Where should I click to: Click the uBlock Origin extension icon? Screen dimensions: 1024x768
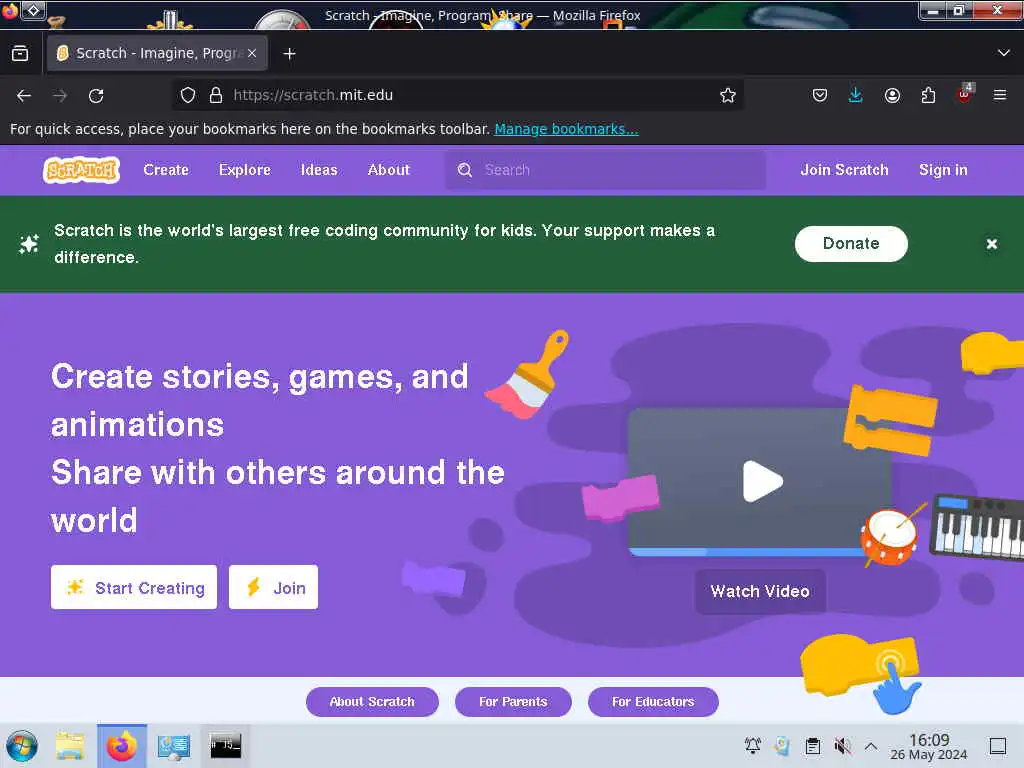pyautogui.click(x=965, y=94)
